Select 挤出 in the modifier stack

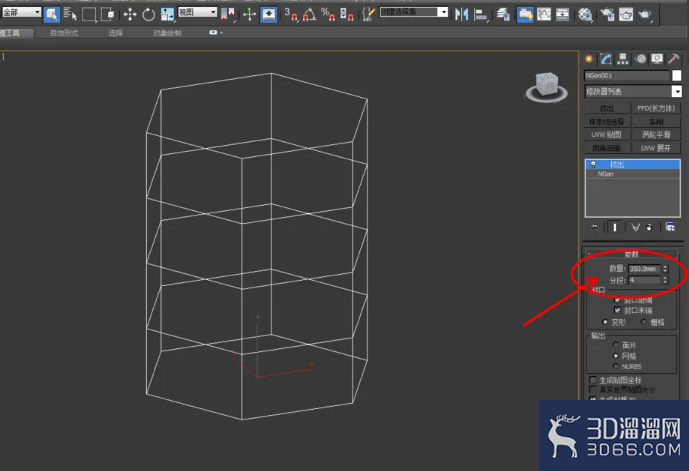coord(633,165)
